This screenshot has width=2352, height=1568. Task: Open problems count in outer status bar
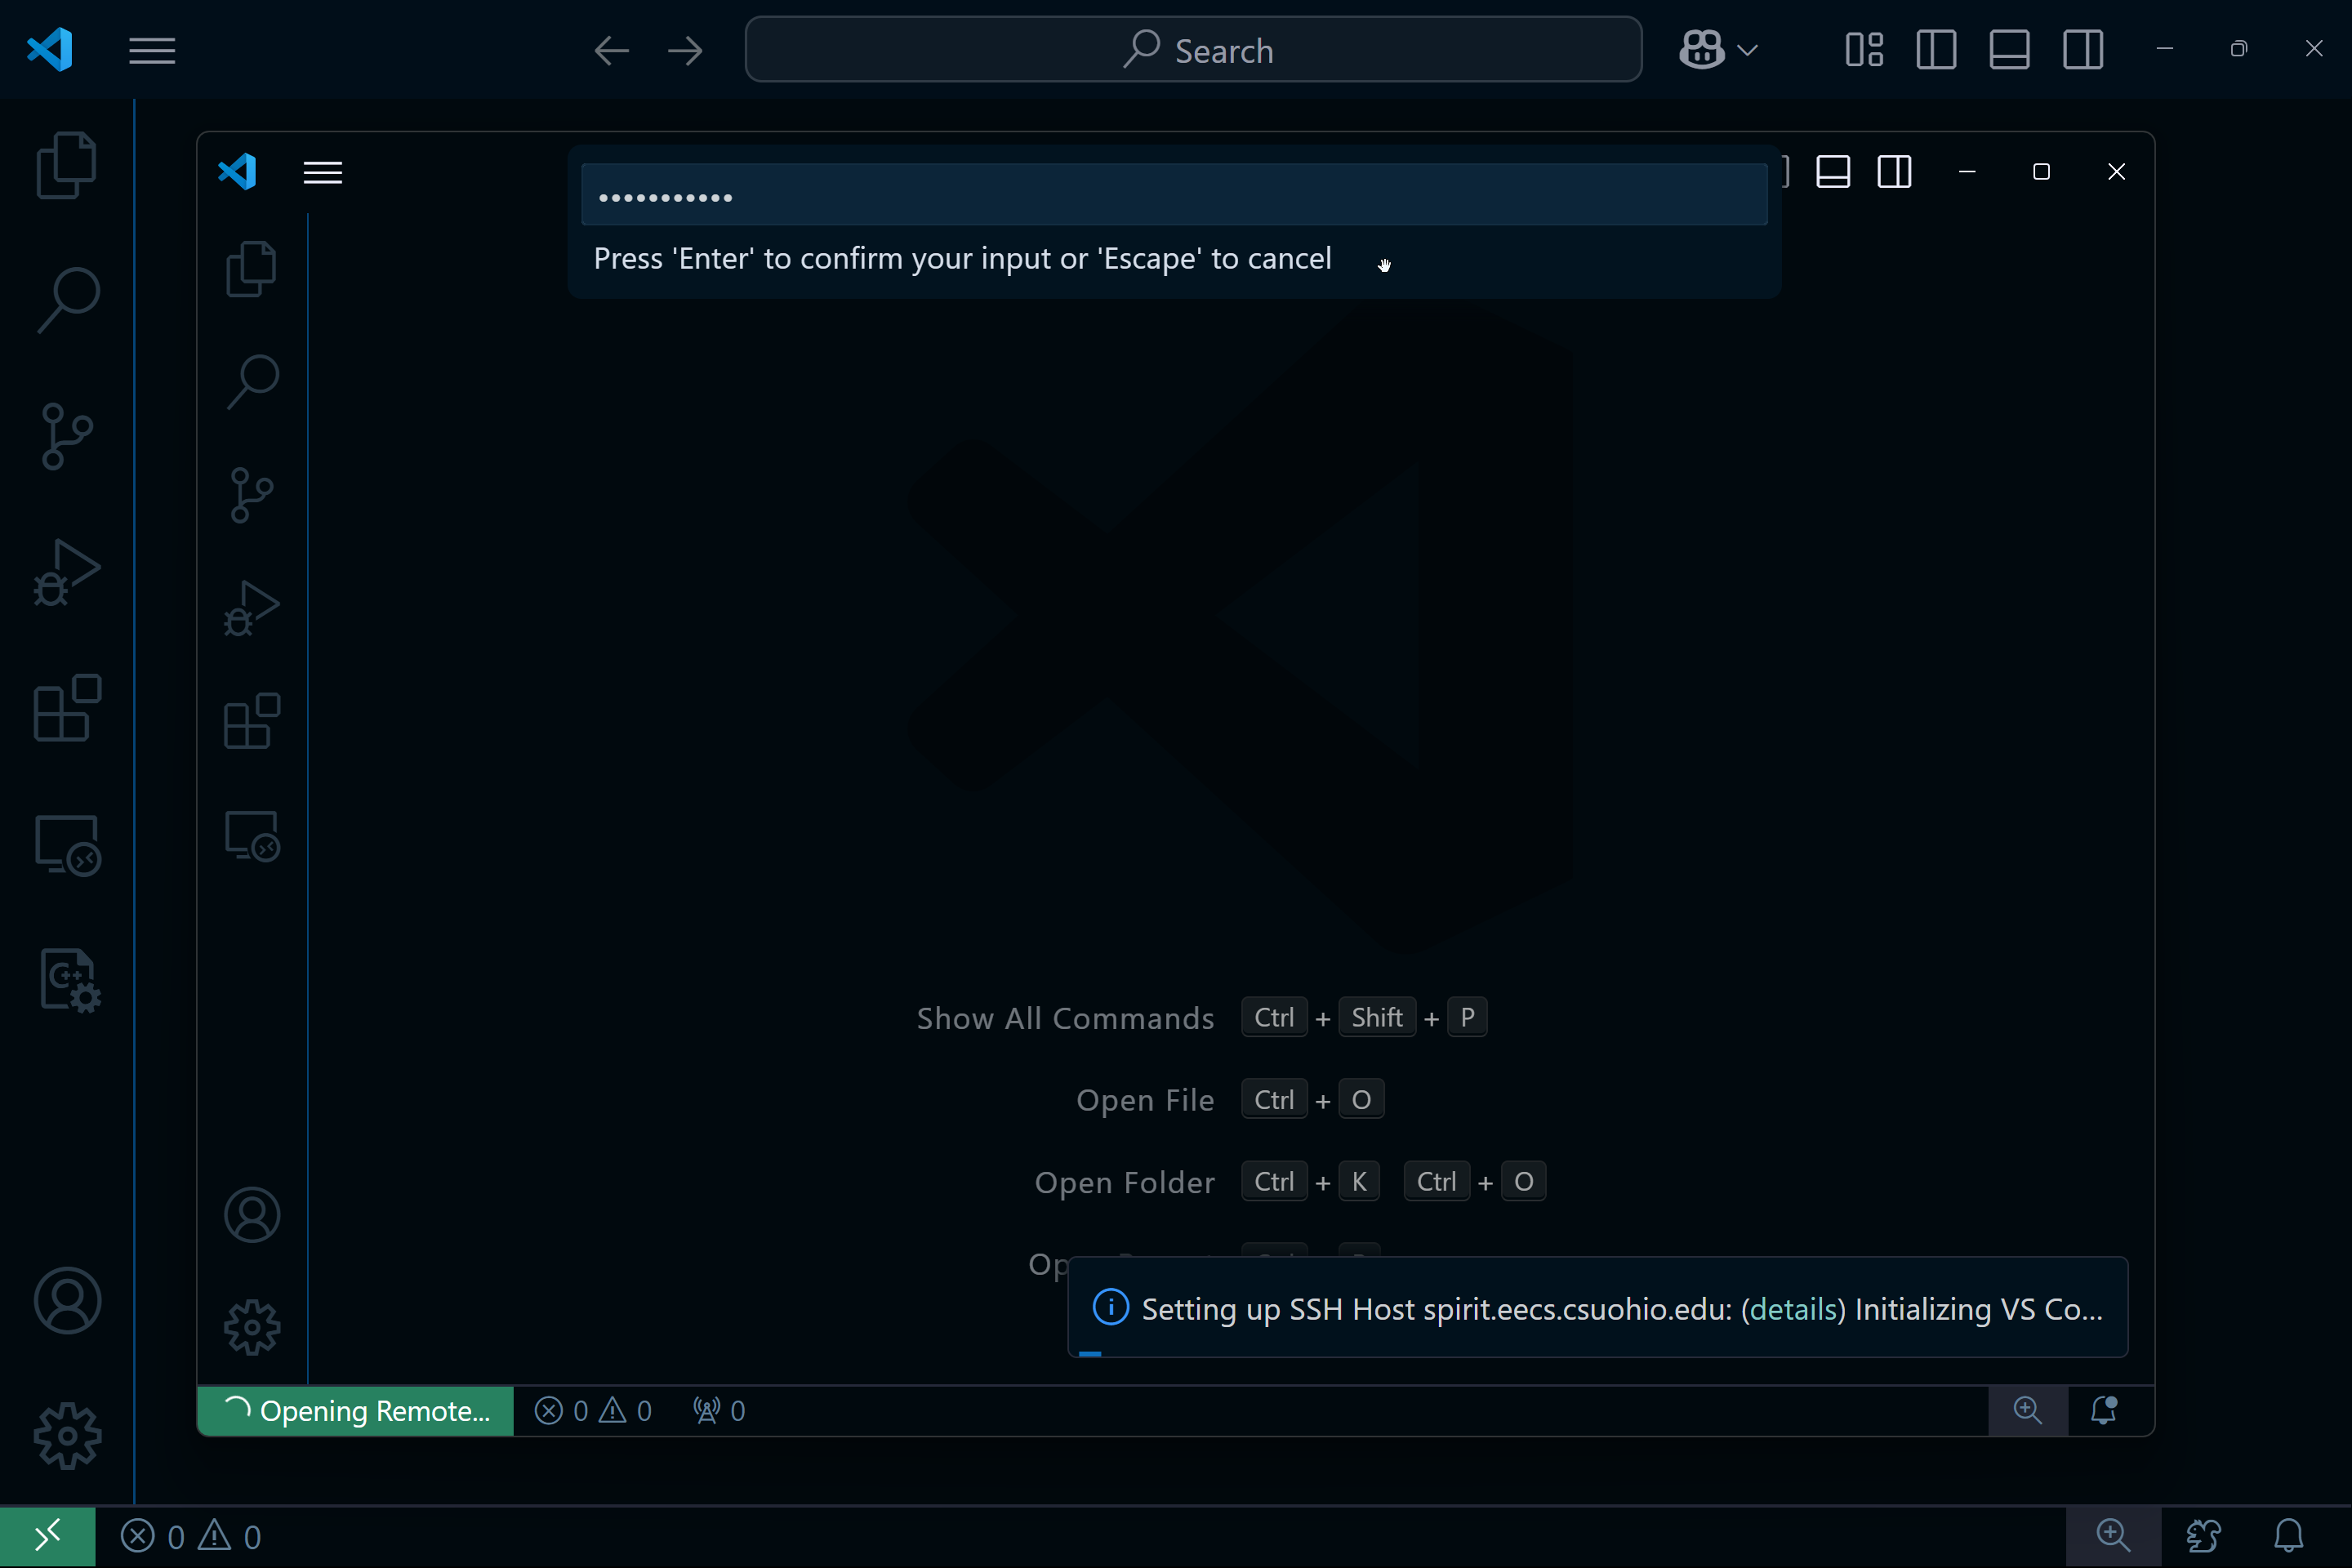(191, 1536)
